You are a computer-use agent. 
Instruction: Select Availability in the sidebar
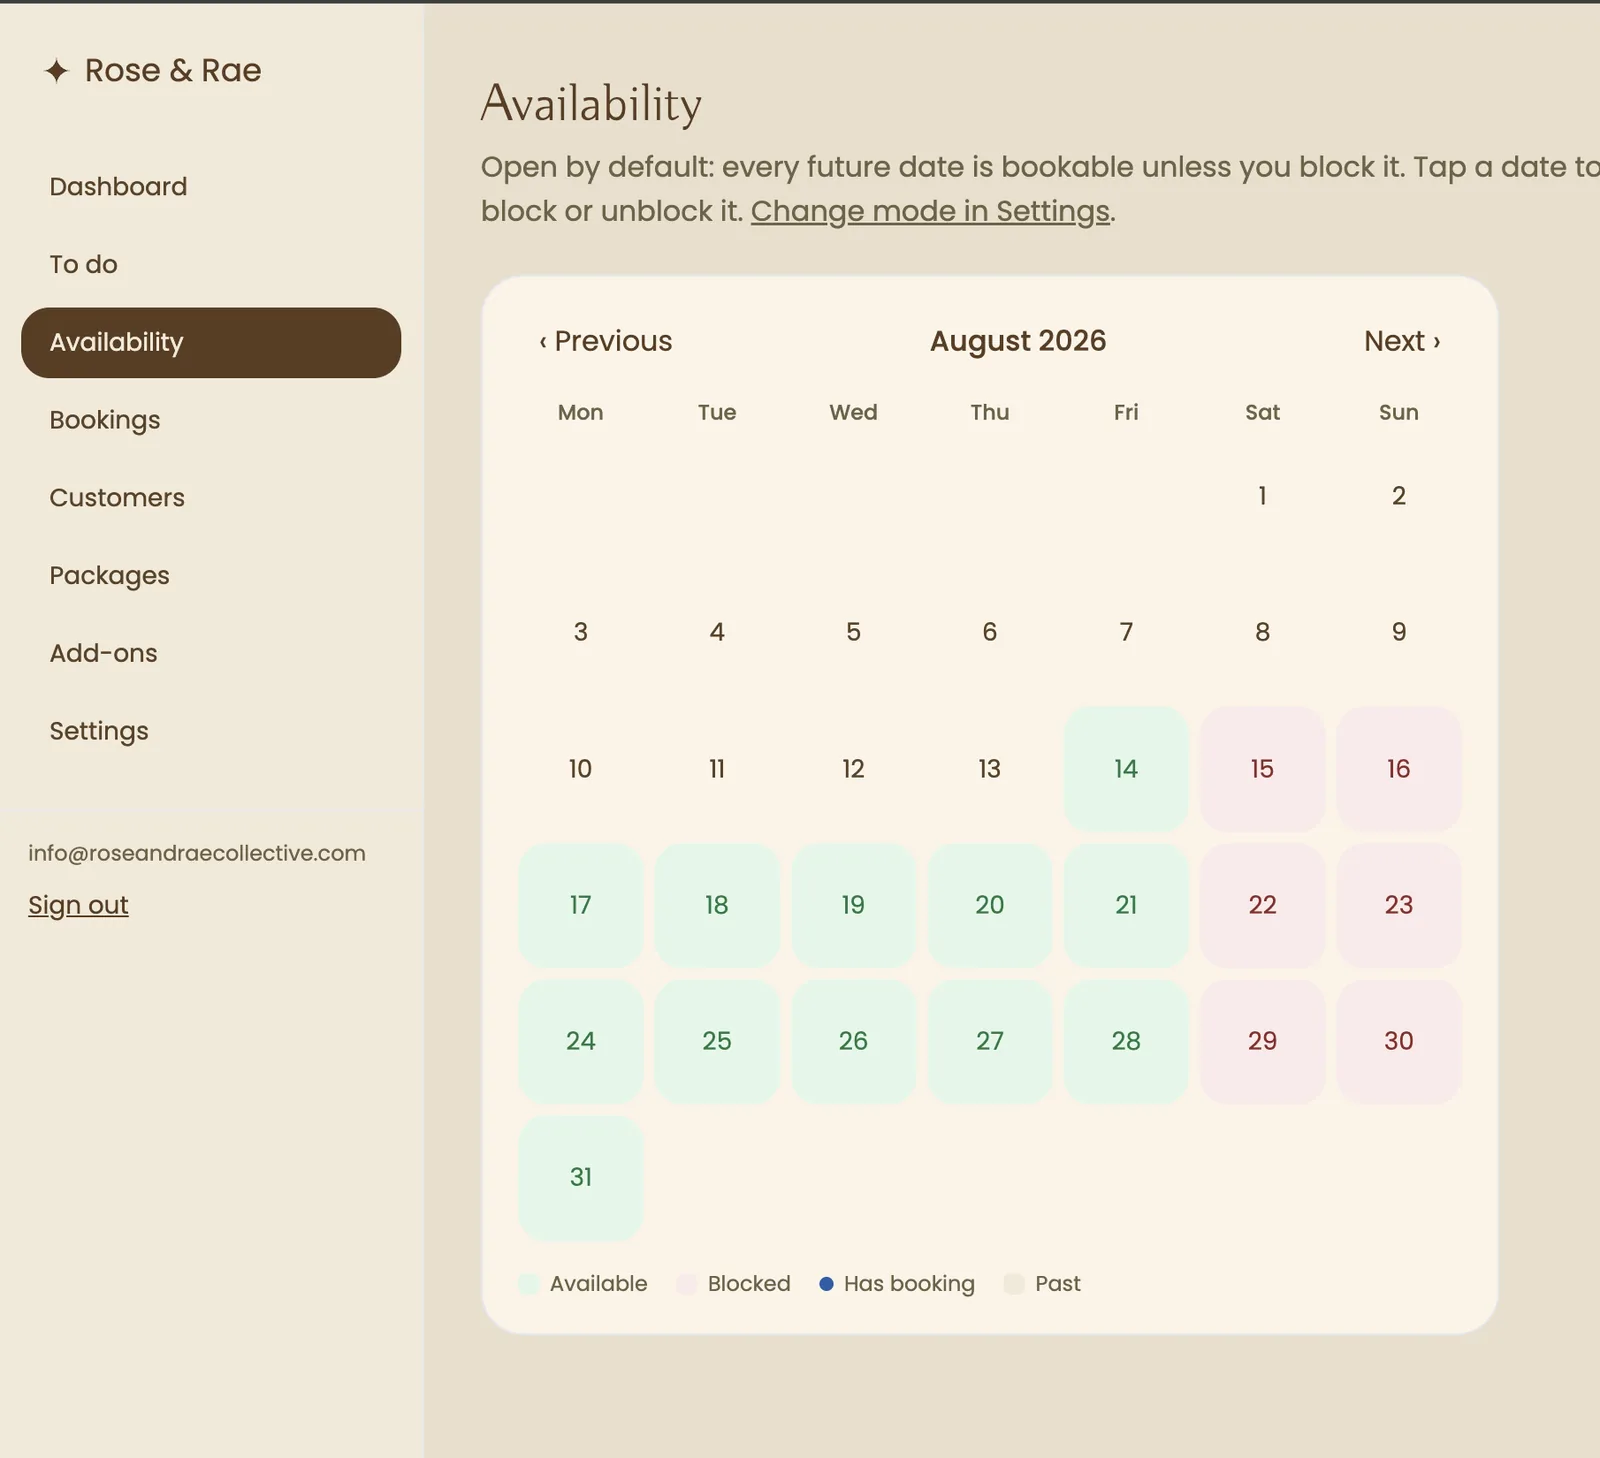pos(211,343)
